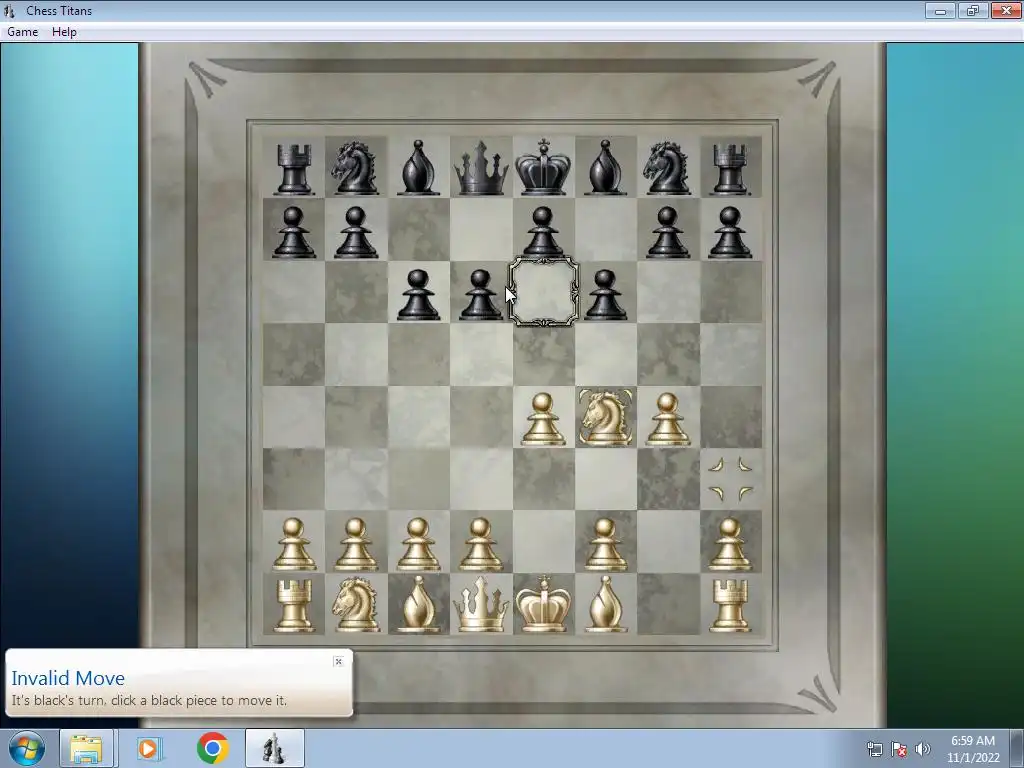
Task: Click the white rook on a1
Action: click(294, 606)
